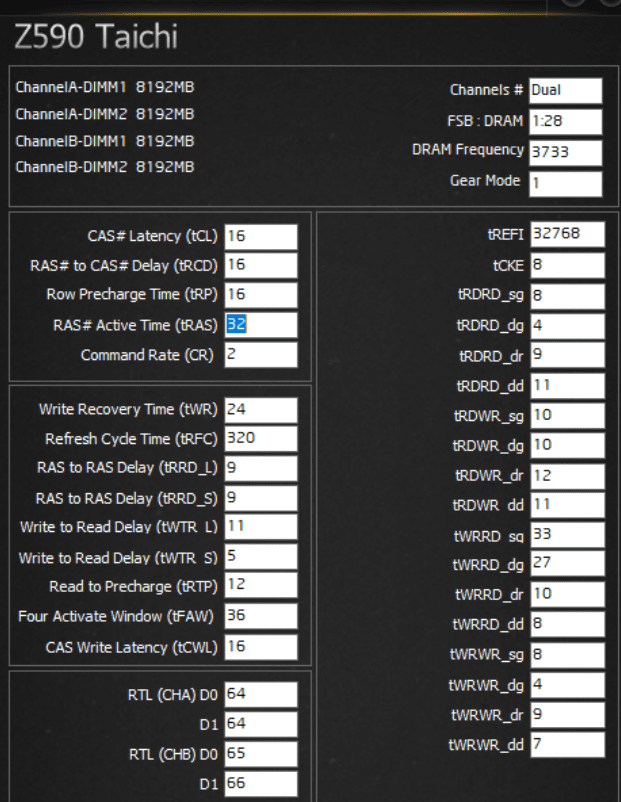Click the tWTR_S value field
621x802 pixels.
pos(261,556)
